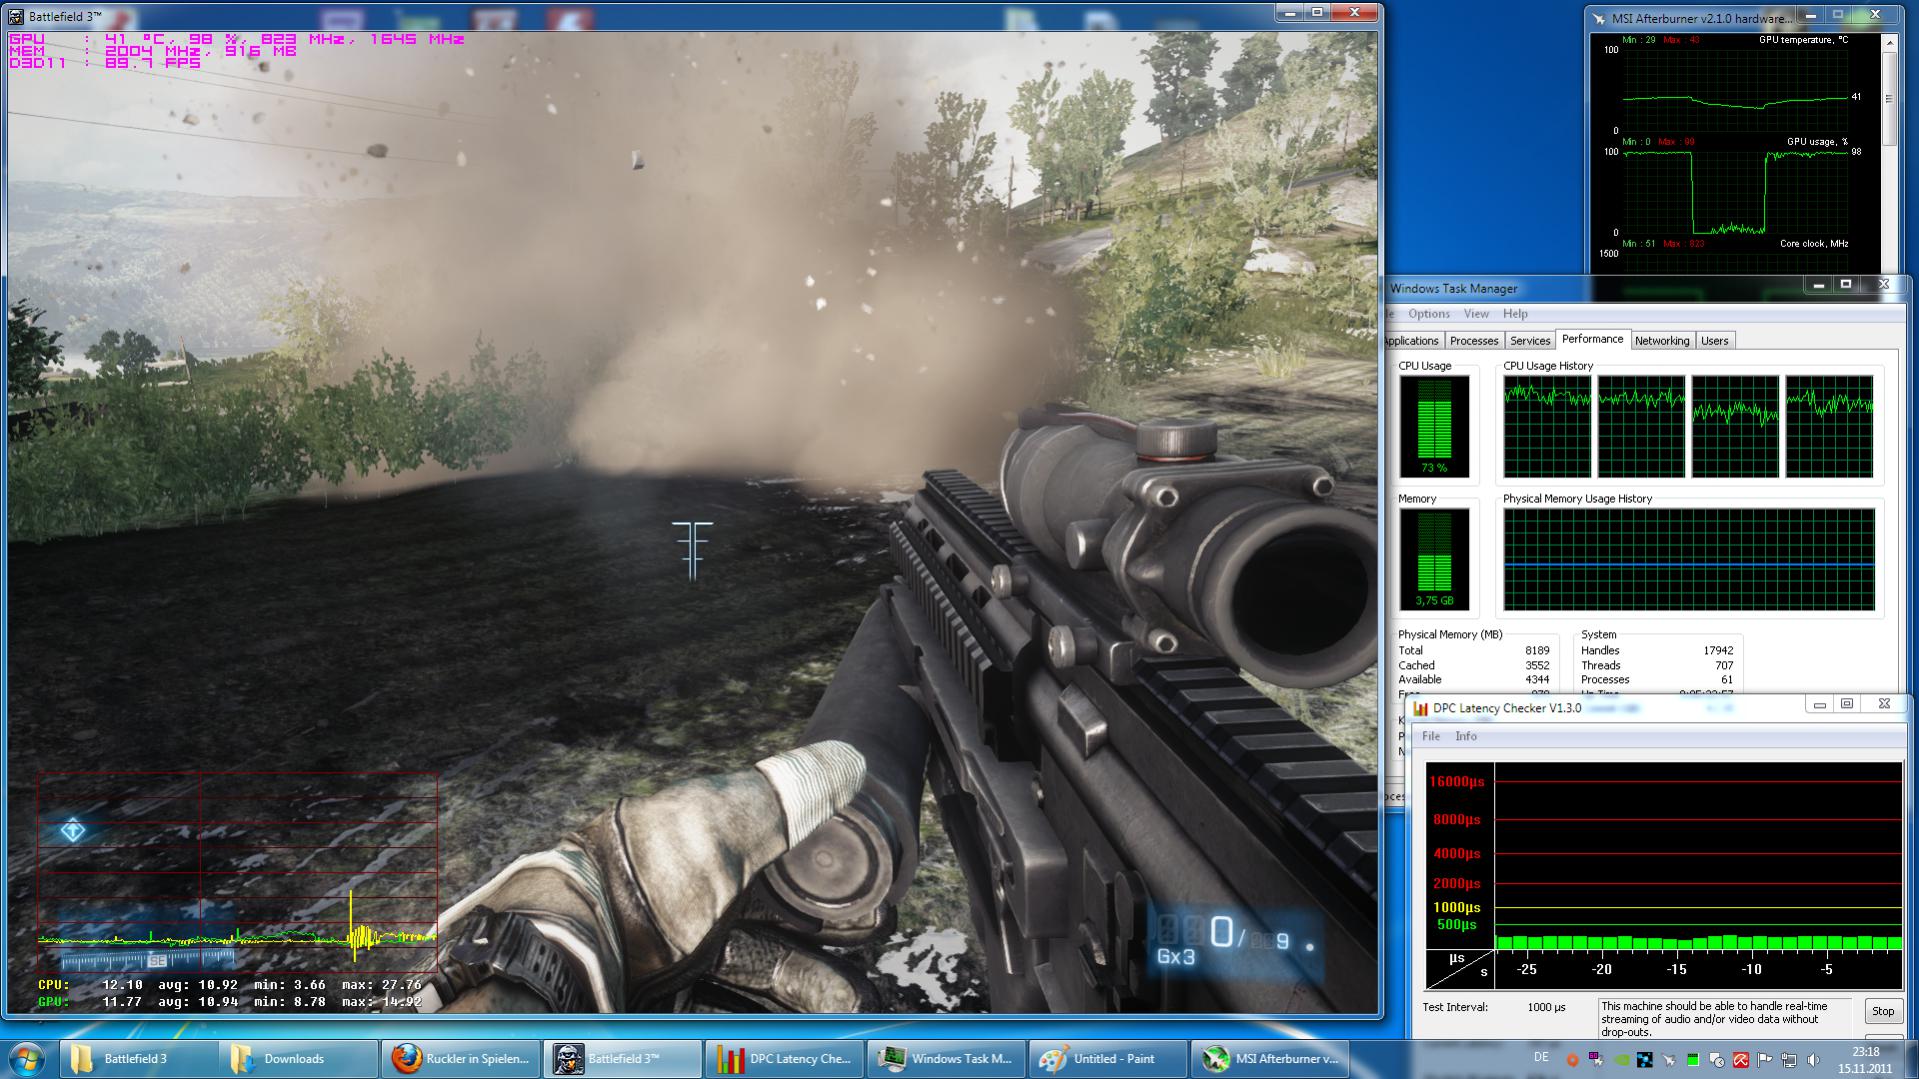Select the Performance tab
This screenshot has width=1919, height=1079.
(1593, 339)
